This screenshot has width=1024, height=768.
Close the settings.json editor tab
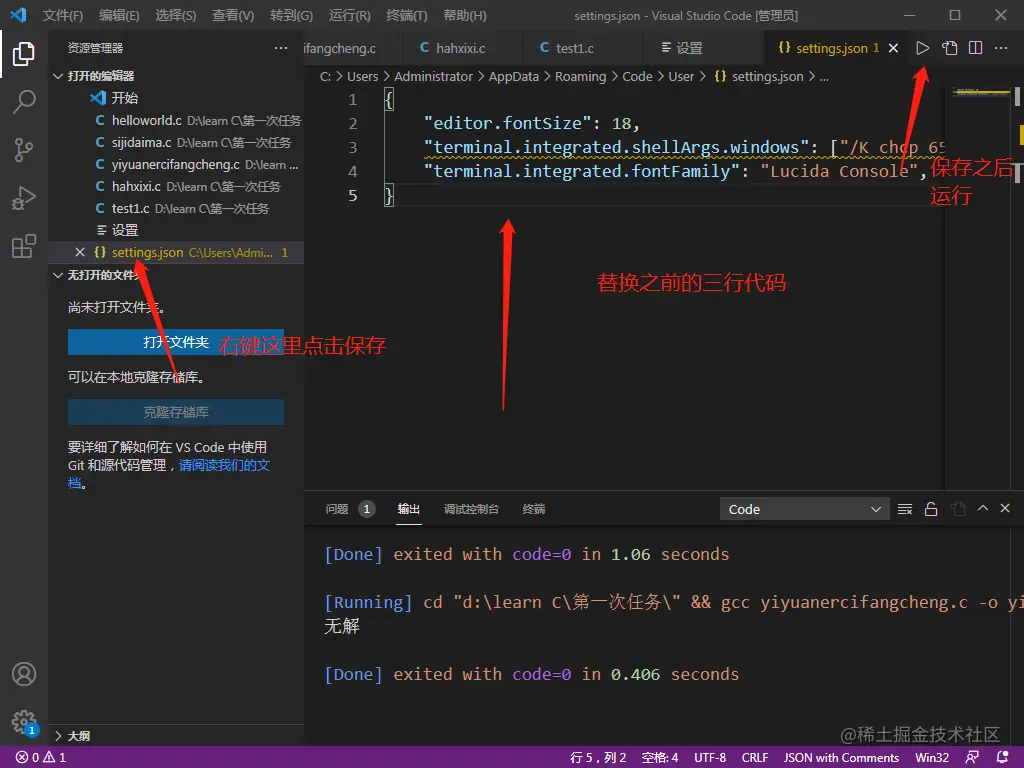click(893, 48)
